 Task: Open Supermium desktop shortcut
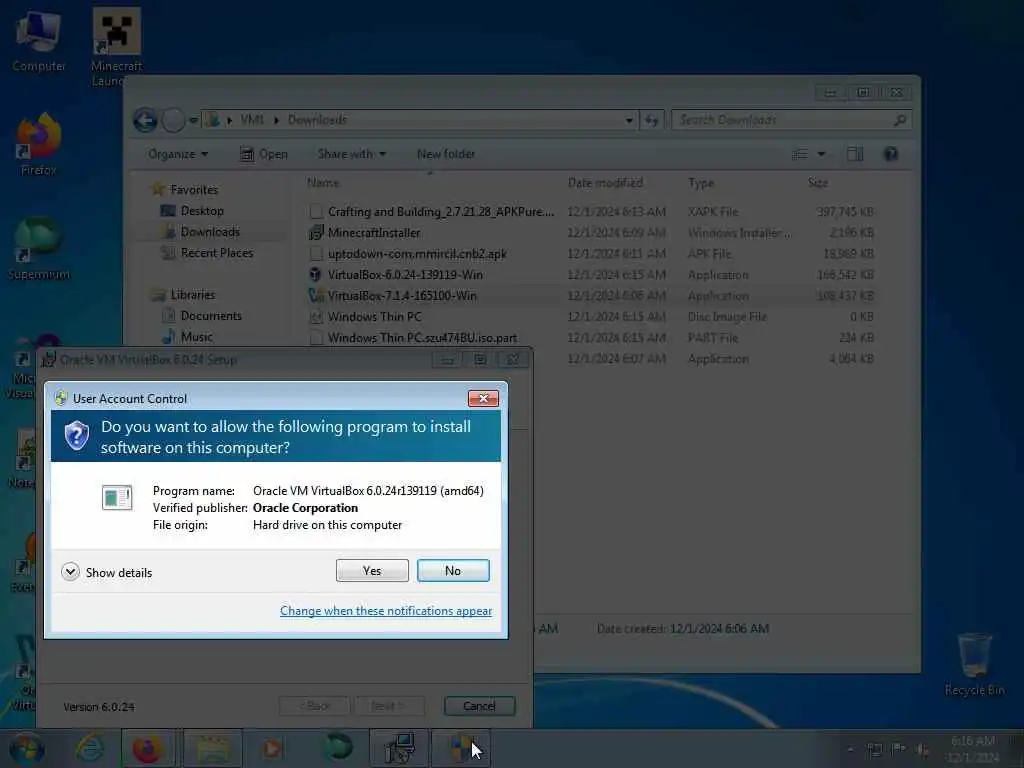tap(39, 249)
